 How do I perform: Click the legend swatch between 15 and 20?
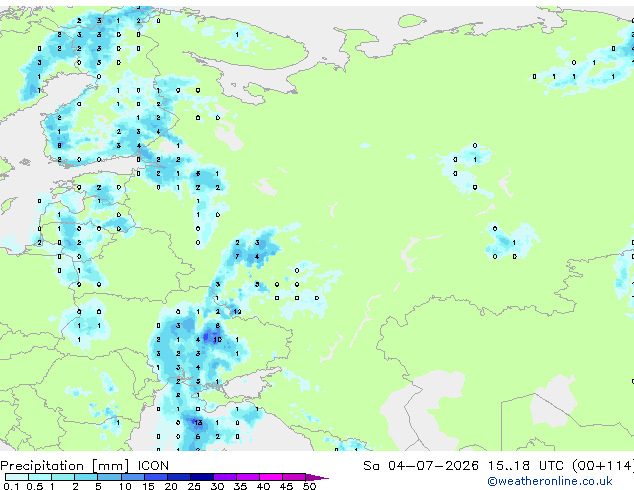[156, 477]
